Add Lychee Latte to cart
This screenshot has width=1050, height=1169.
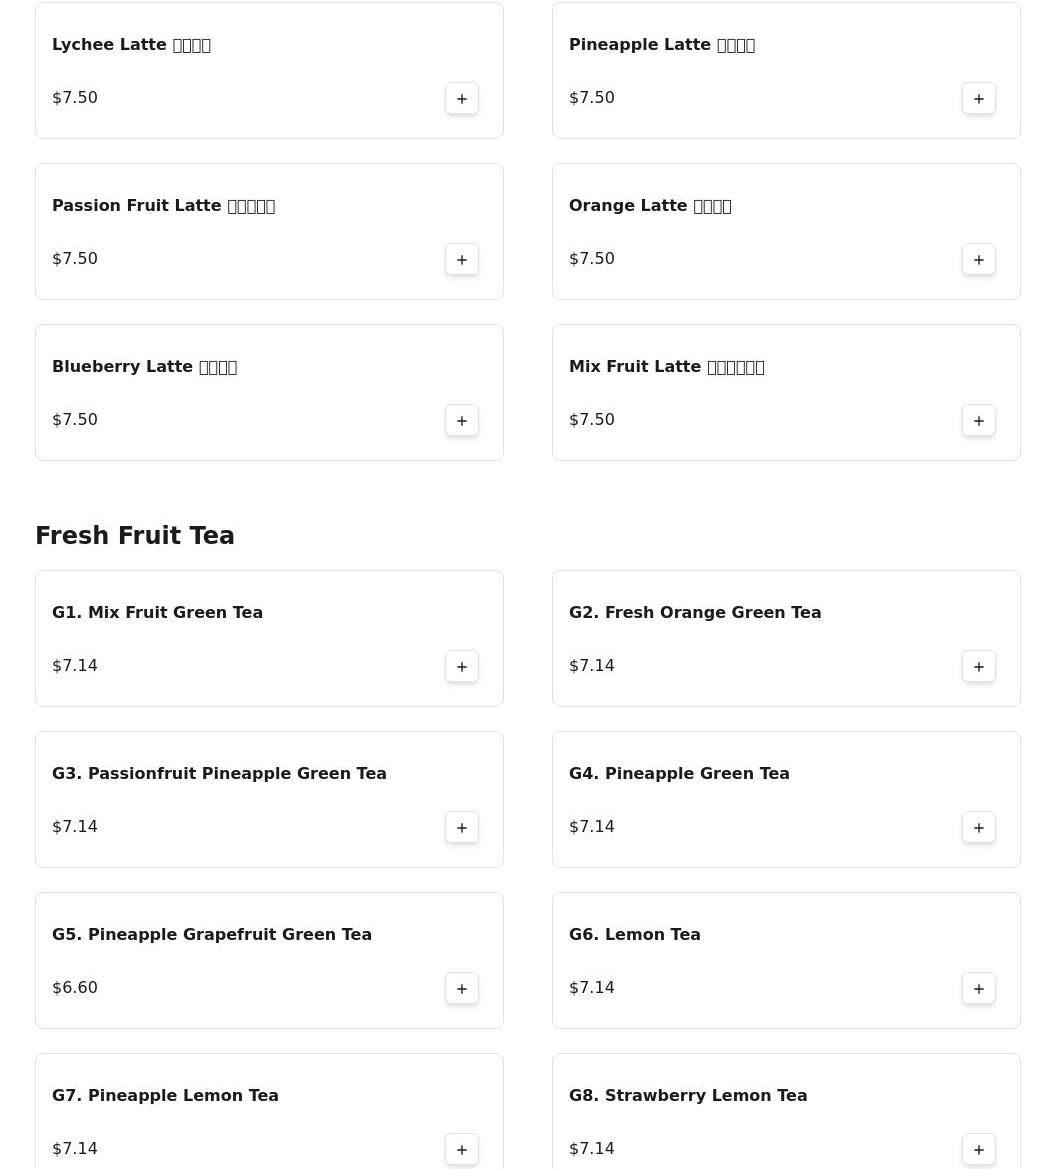tap(462, 99)
